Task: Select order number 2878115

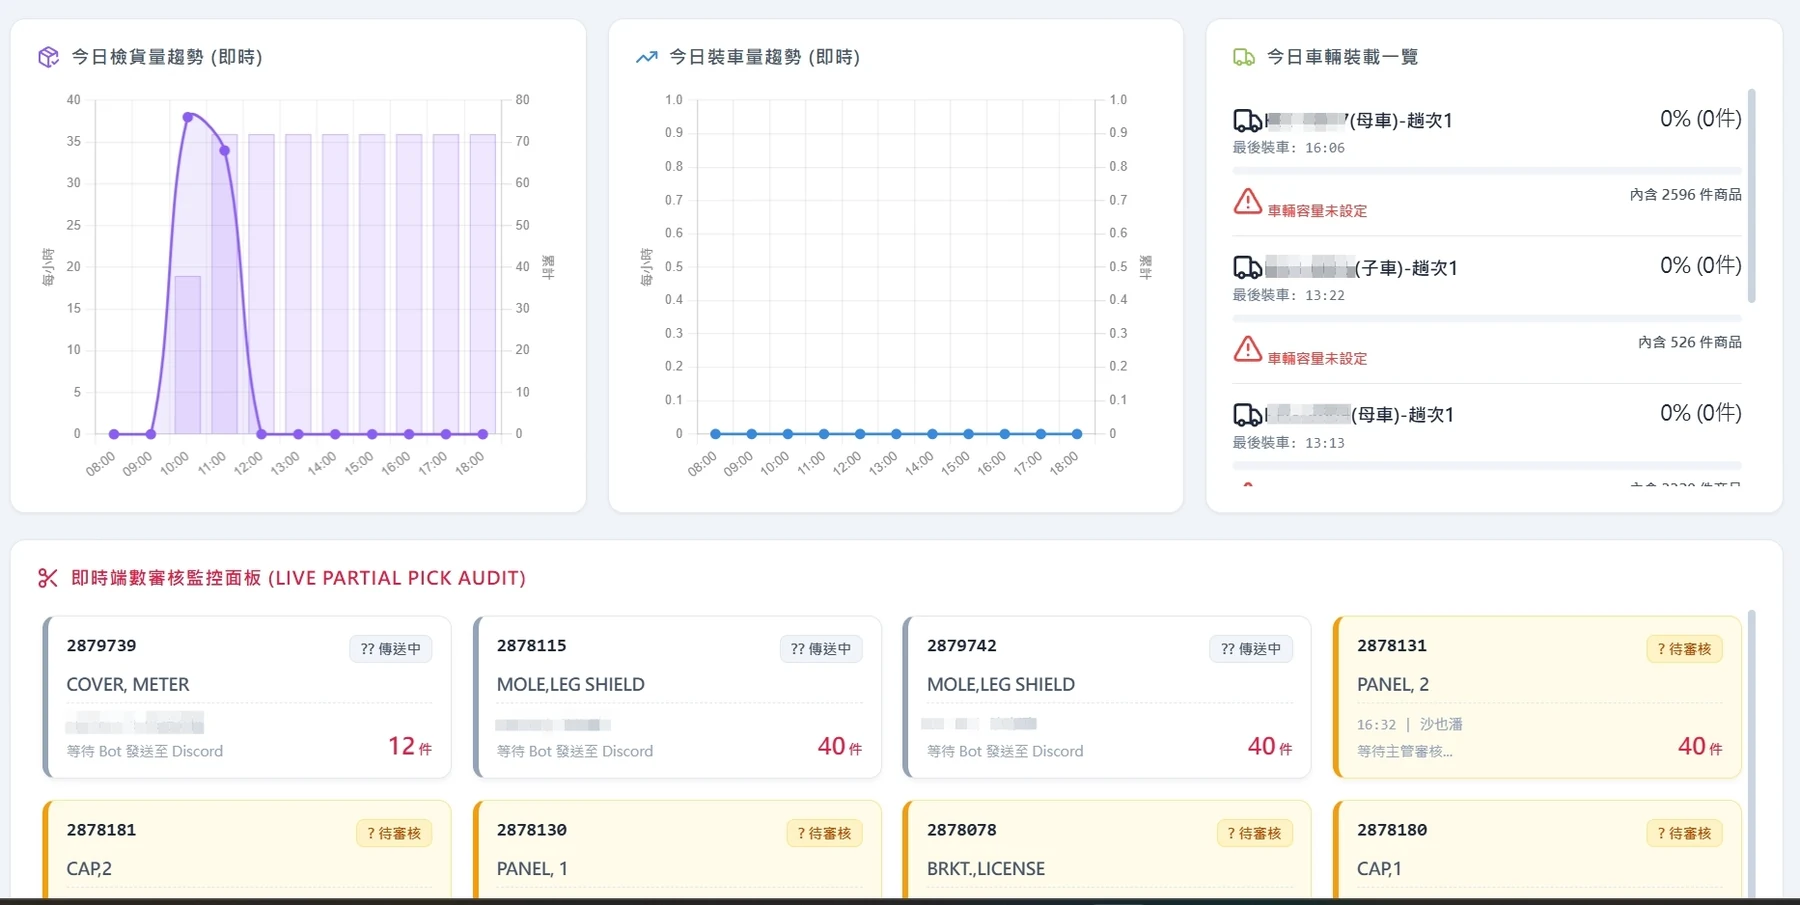Action: click(x=531, y=646)
